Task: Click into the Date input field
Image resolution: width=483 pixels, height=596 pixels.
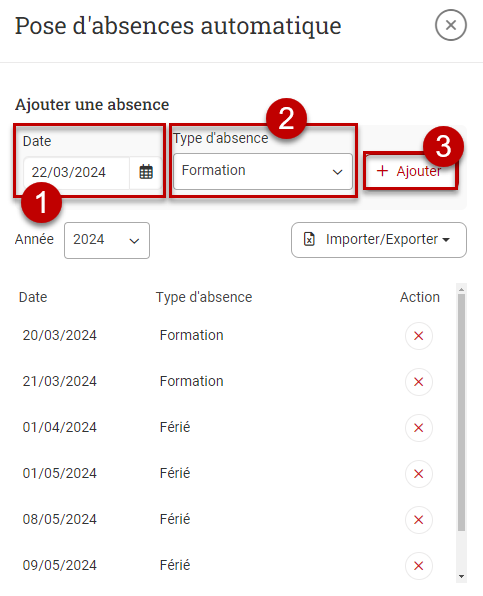Action: (x=76, y=172)
